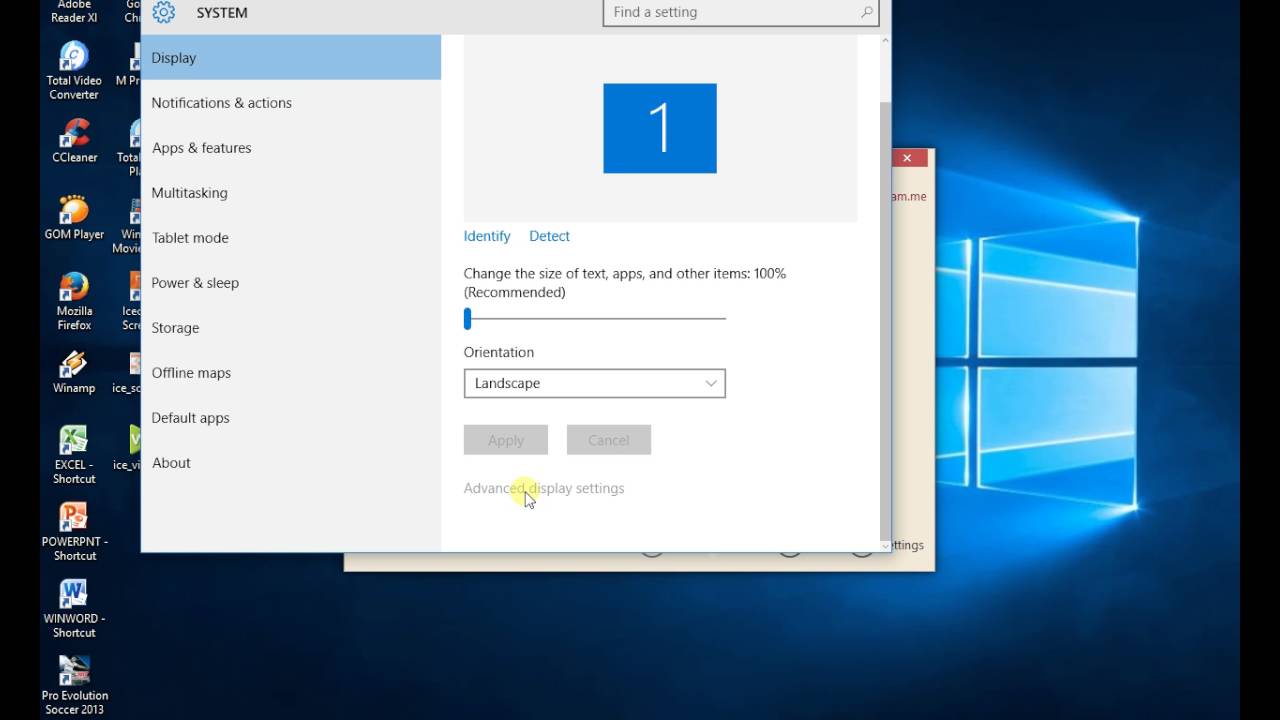This screenshot has height=720, width=1280.
Task: Open Tablet mode settings
Action: [291, 238]
